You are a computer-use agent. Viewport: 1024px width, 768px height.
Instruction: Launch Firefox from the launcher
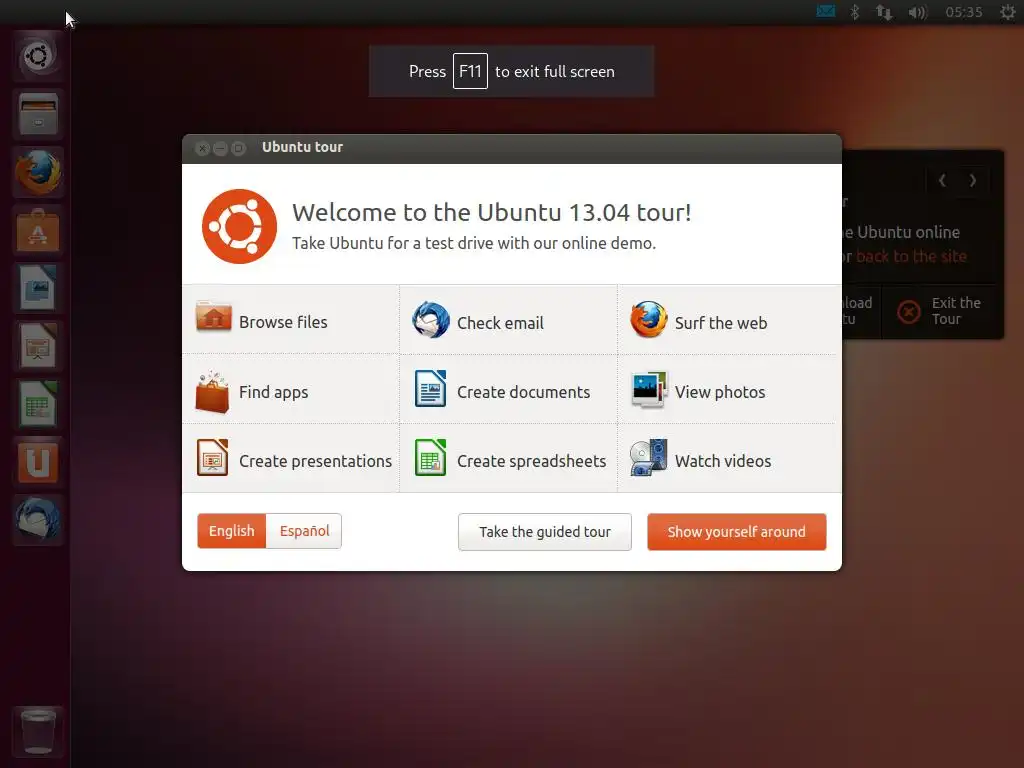[x=38, y=172]
